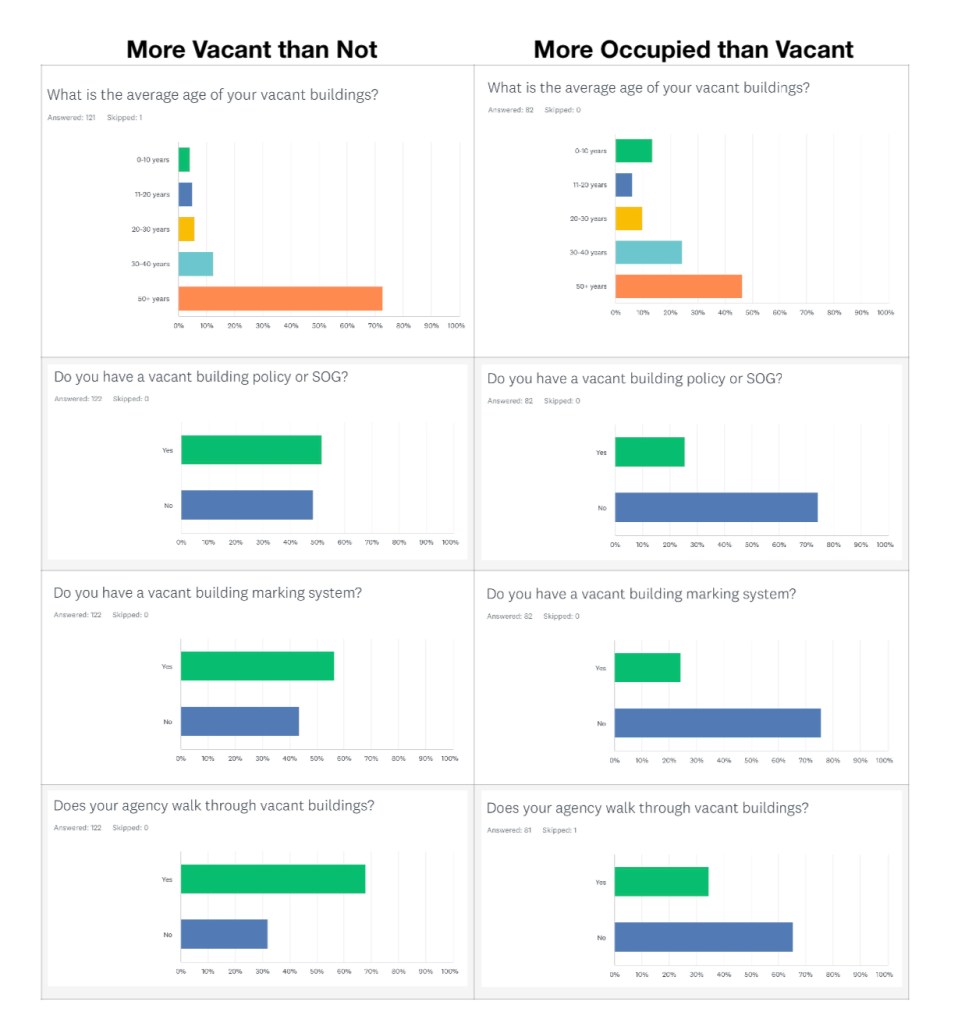Screen dimensions: 965x1023
Task: Click "Skipped: 1" in the right walk-through chart
Action: [x=559, y=830]
